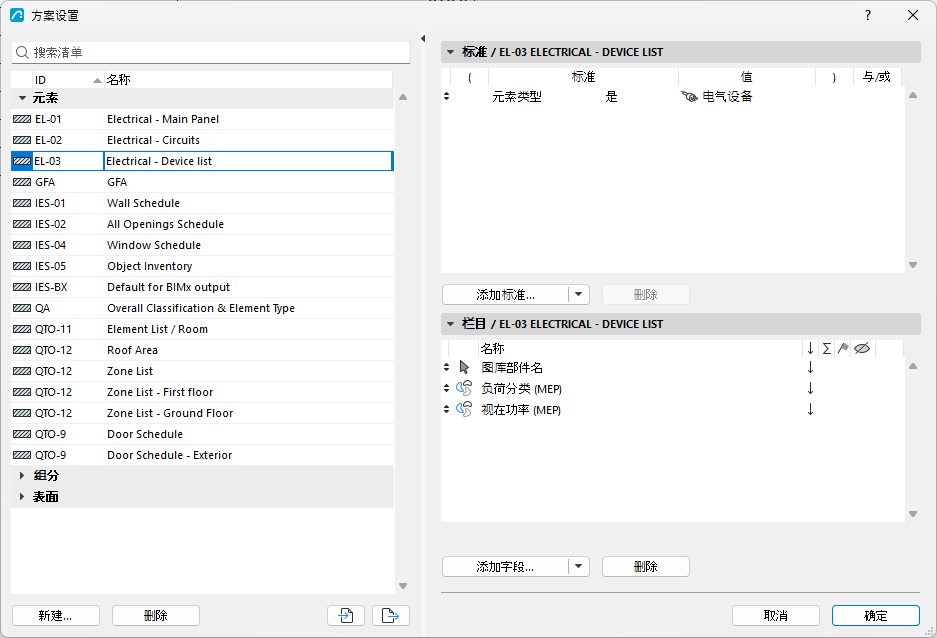
Task: Click the 添加字段... button
Action: [x=506, y=566]
